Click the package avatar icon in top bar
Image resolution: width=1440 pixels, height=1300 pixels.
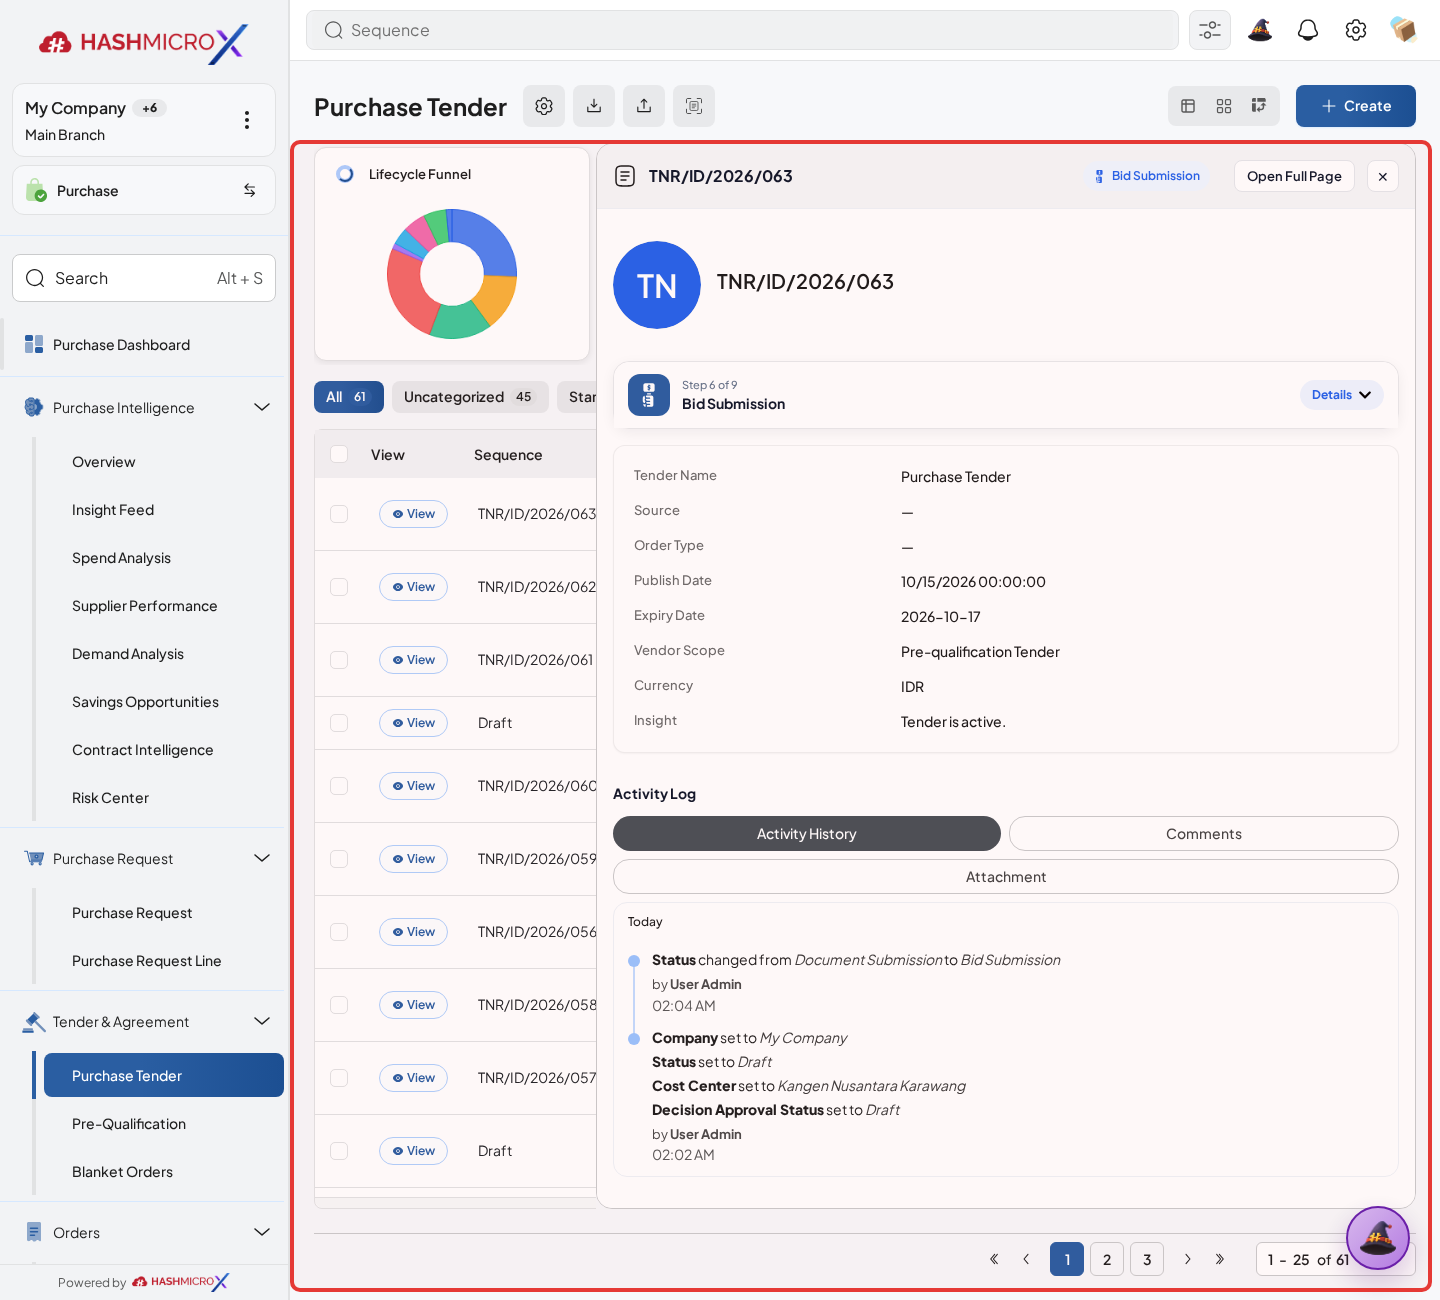pyautogui.click(x=1404, y=30)
